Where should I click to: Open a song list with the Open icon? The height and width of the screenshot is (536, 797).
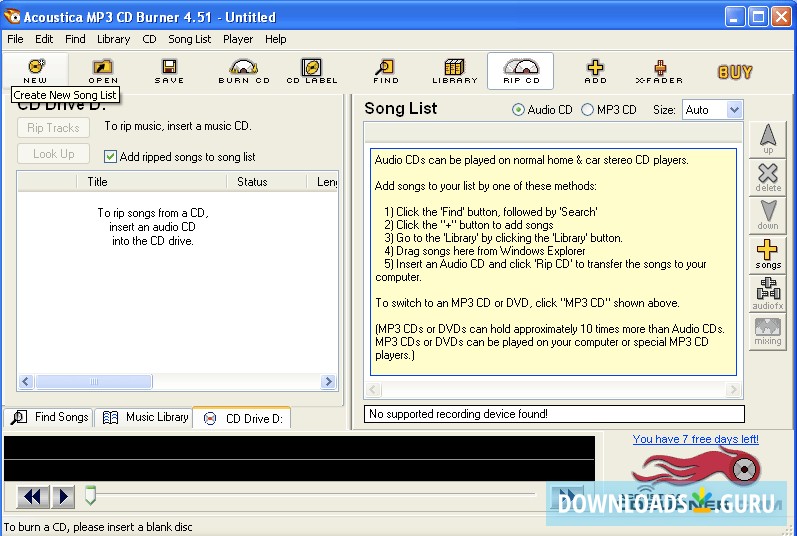pos(103,71)
